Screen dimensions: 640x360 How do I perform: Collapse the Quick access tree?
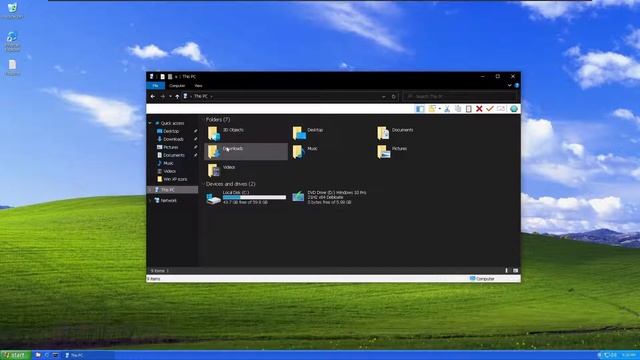coord(150,123)
